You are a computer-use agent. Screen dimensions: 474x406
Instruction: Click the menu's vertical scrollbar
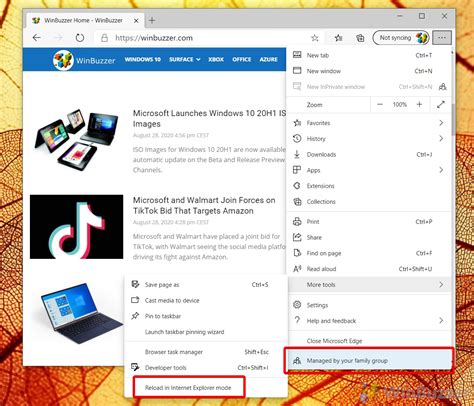[453, 120]
